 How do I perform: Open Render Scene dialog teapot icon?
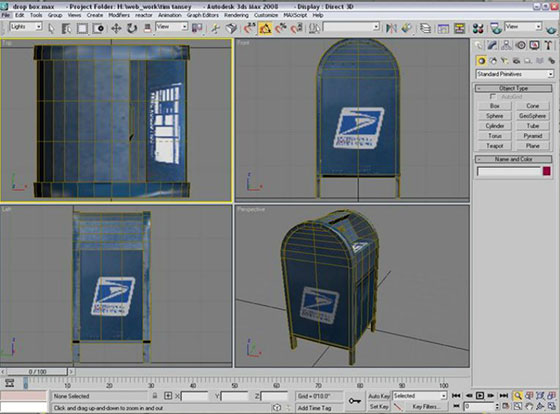(496, 28)
